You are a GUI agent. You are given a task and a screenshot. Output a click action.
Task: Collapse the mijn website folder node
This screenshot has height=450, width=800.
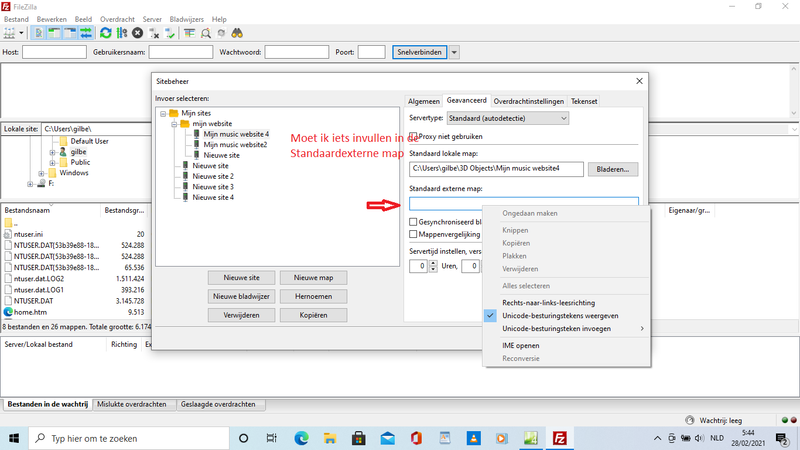tap(174, 124)
